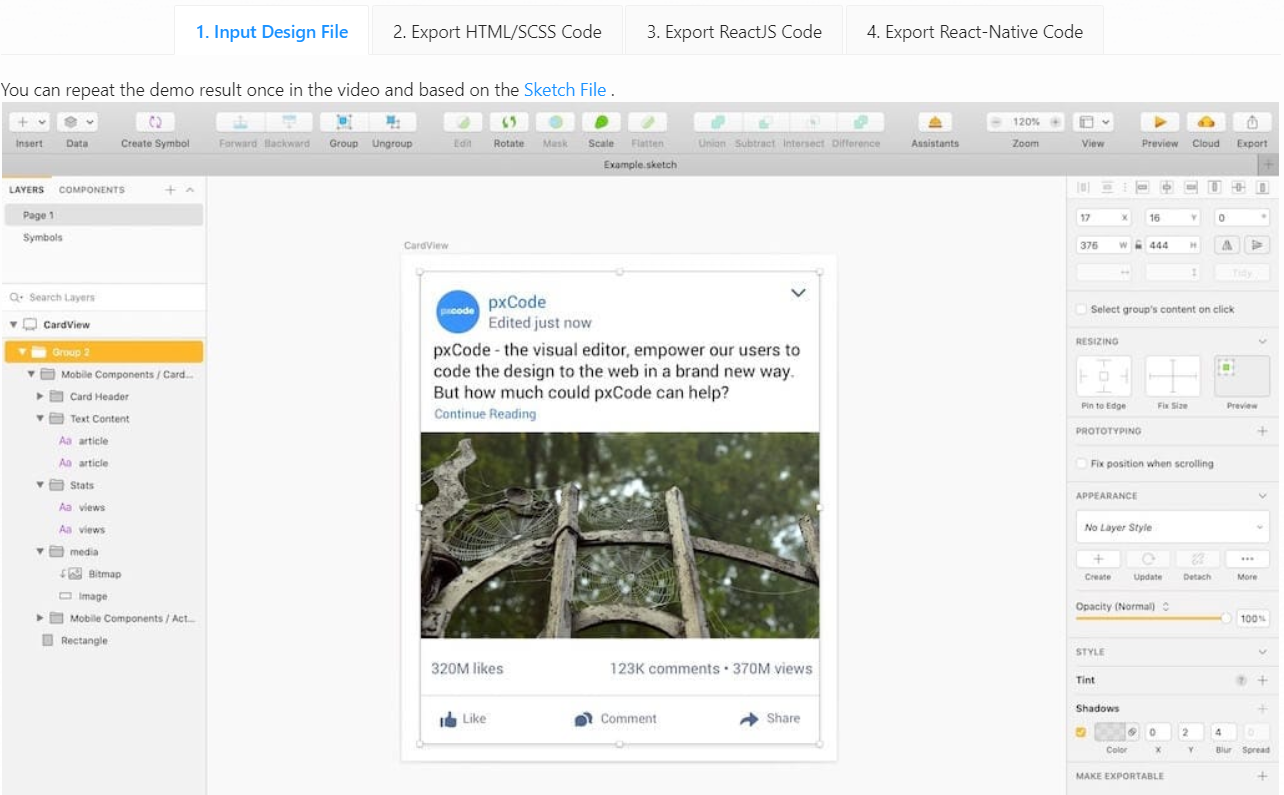Click the Create Symbol toolbar icon
The height and width of the screenshot is (795, 1284).
[x=155, y=122]
